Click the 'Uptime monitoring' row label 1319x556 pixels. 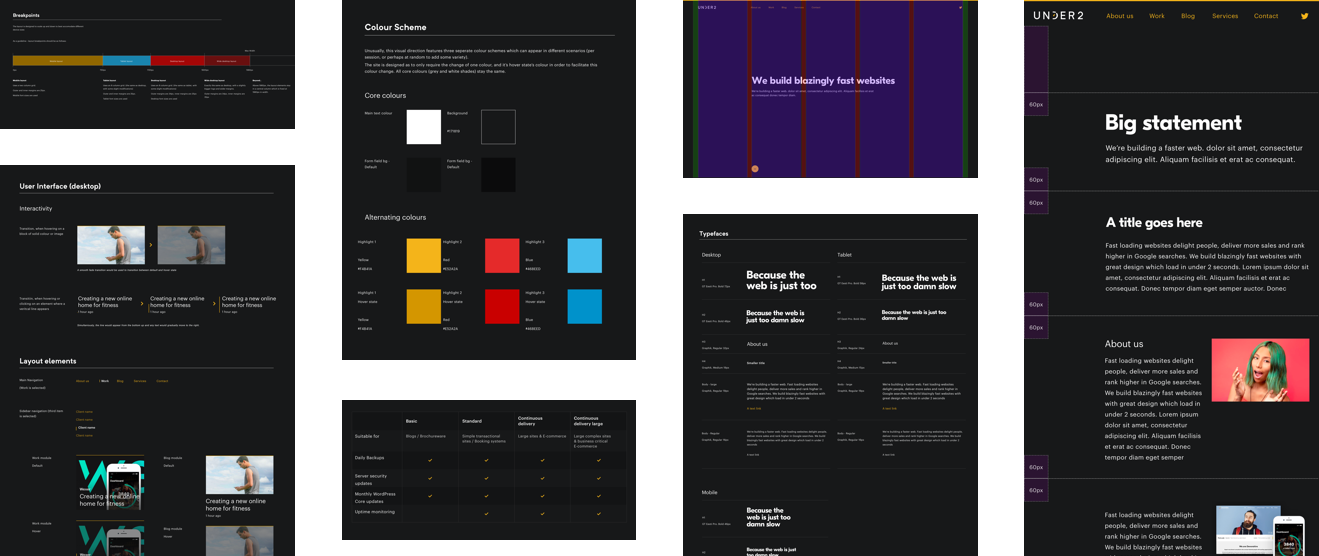click(374, 513)
